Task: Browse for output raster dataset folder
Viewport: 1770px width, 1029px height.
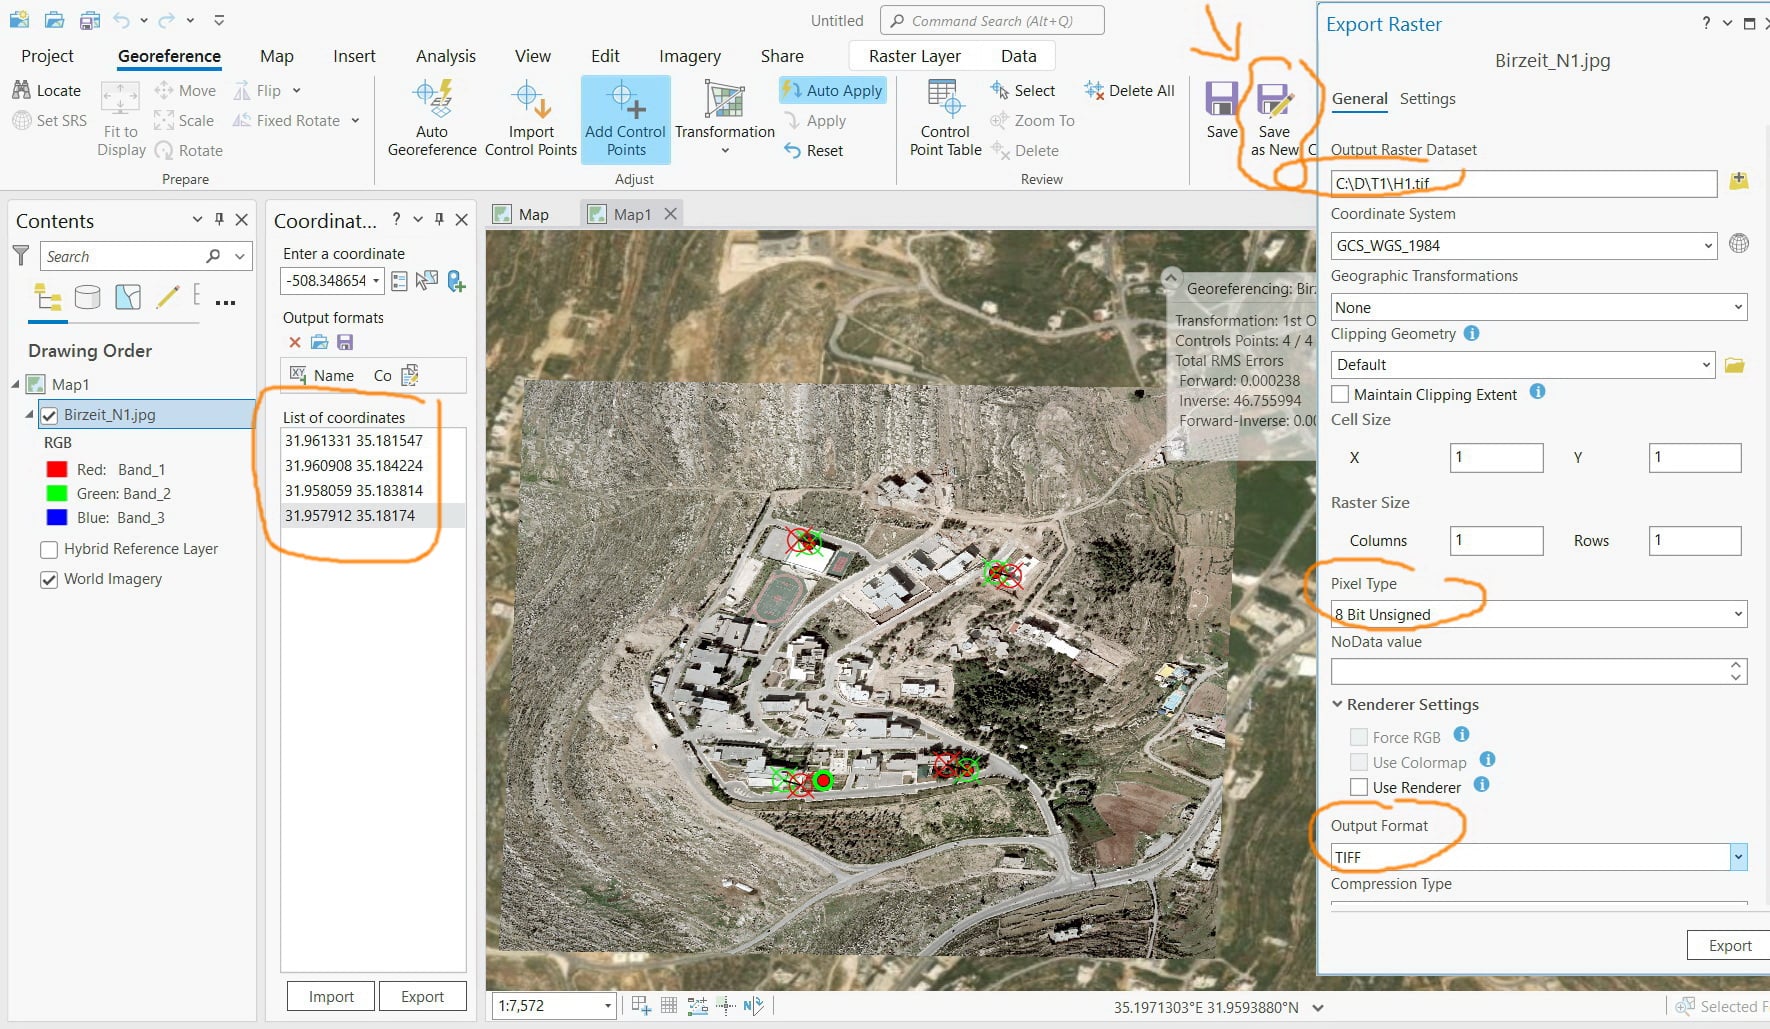Action: point(1739,181)
